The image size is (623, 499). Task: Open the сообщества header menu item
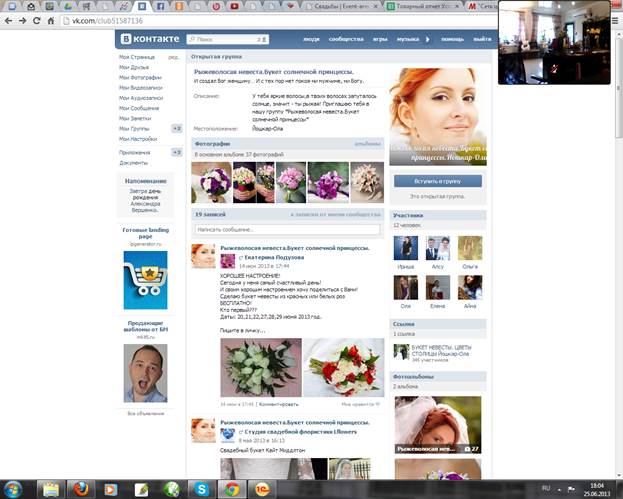click(346, 39)
